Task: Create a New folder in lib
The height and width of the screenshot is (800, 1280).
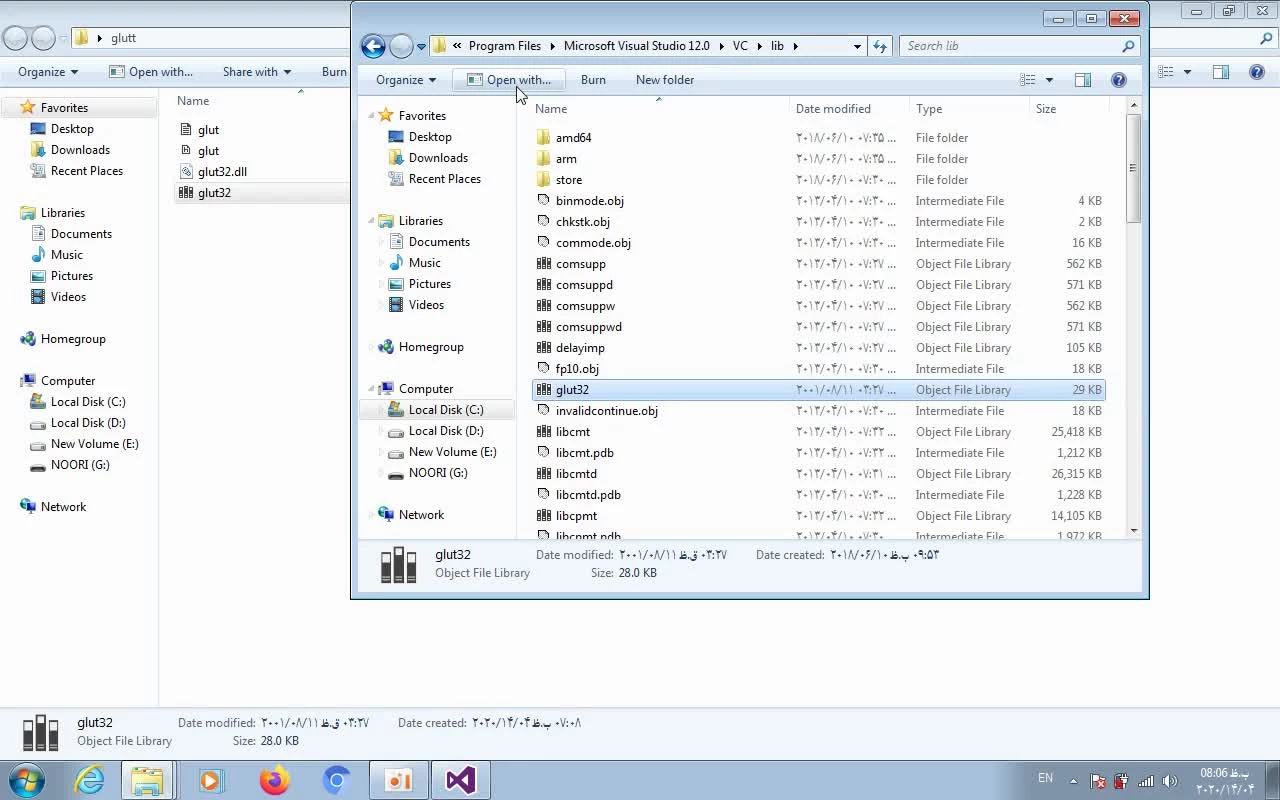Action: click(665, 80)
